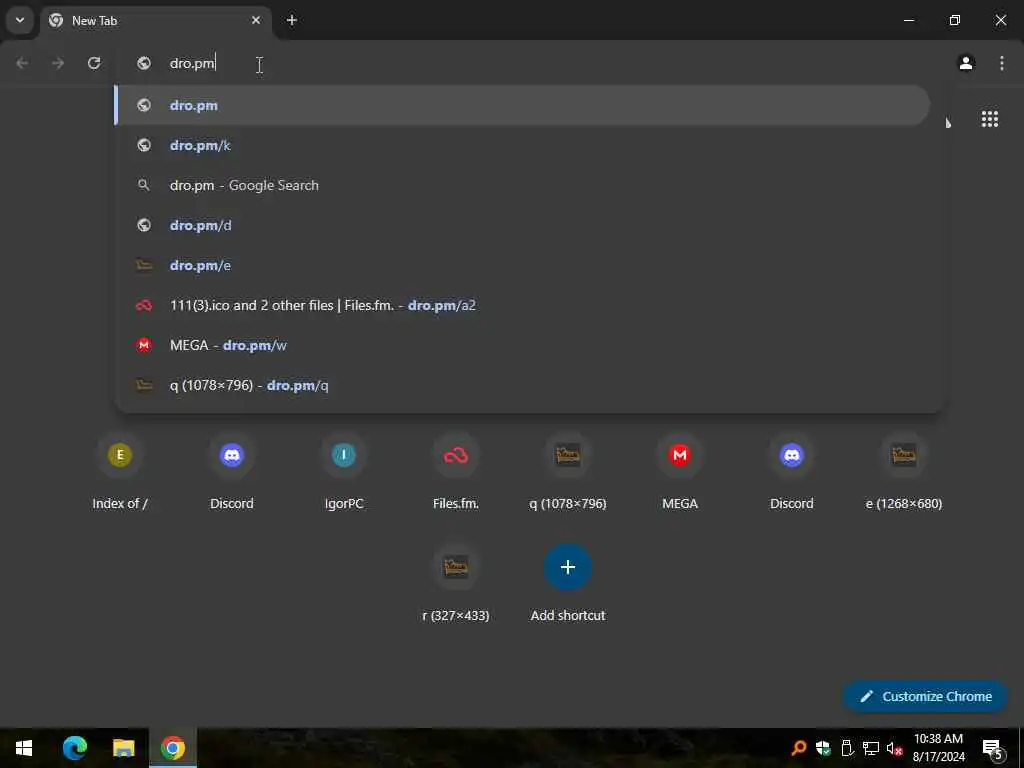Select the Files.fm dro.pm/a2 suggestion
This screenshot has height=768, width=1024.
(522, 305)
